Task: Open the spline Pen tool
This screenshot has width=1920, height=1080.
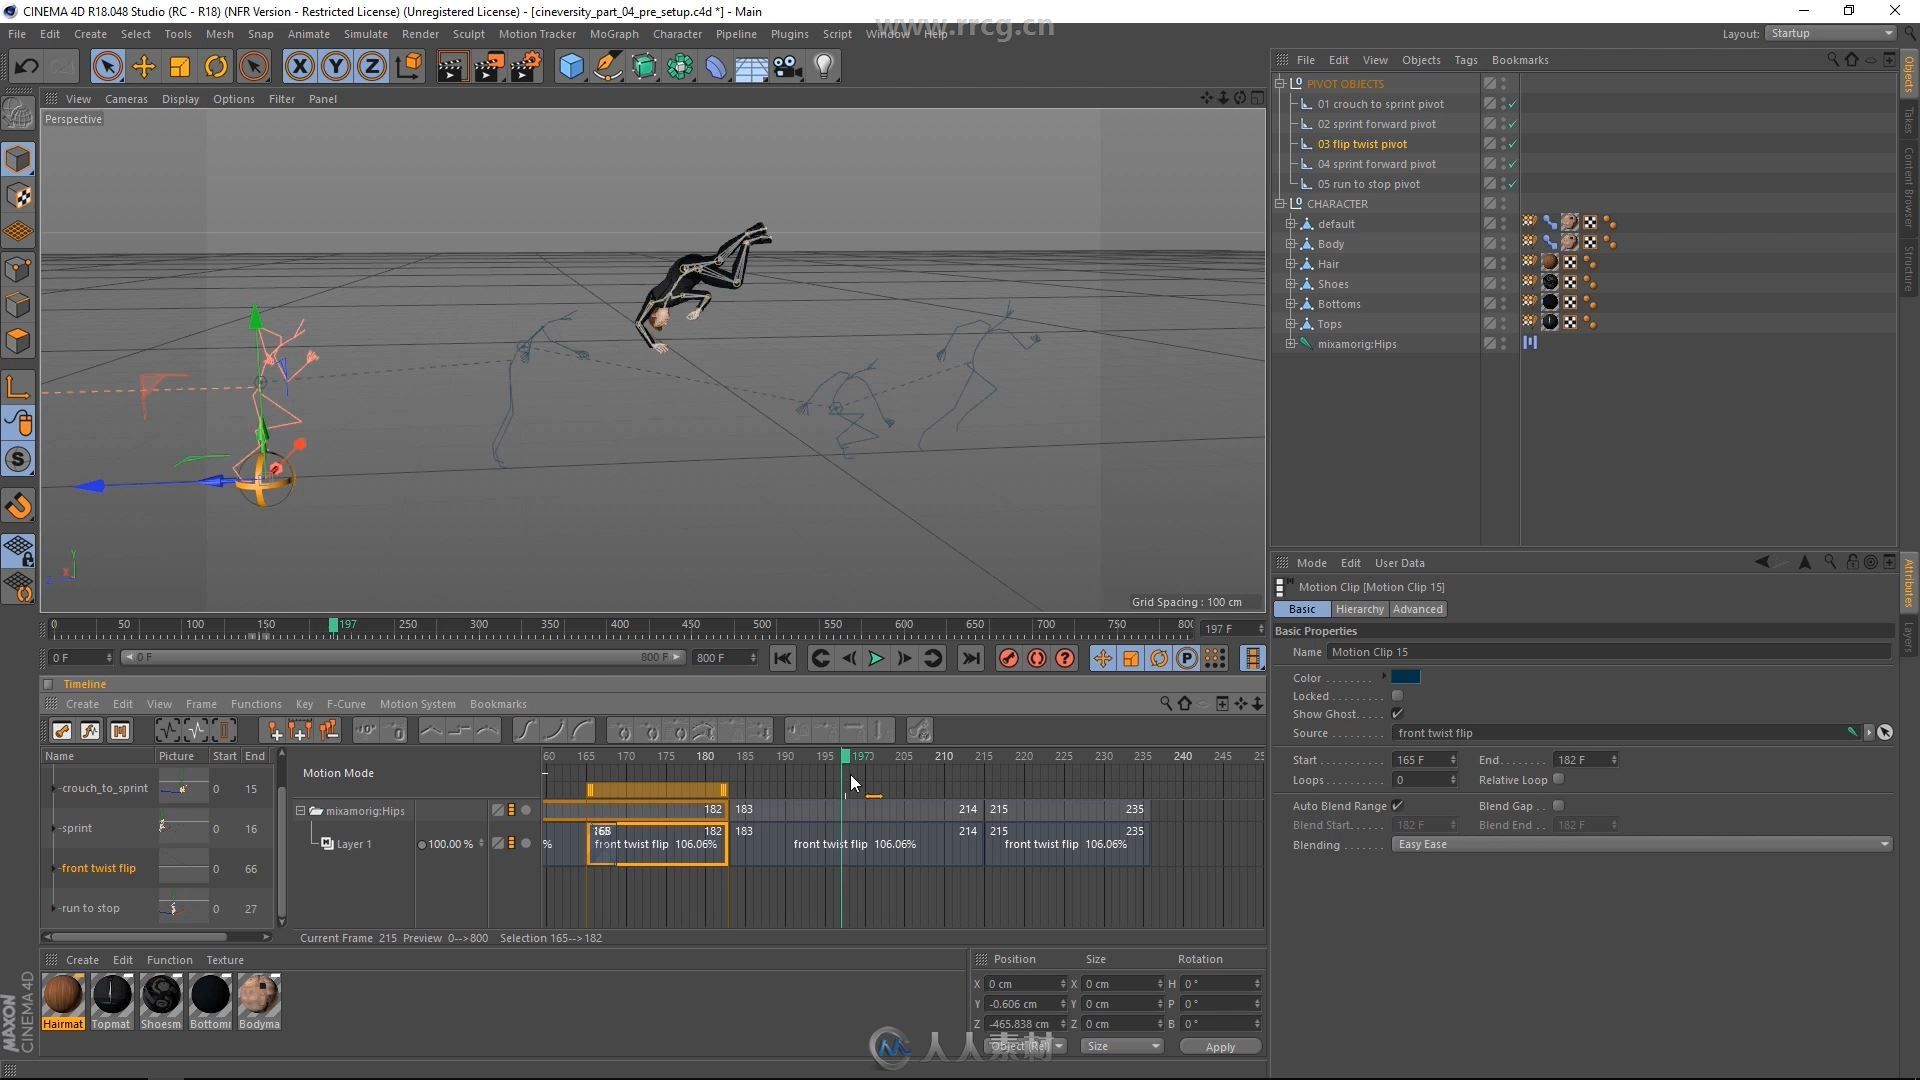Action: pyautogui.click(x=607, y=67)
